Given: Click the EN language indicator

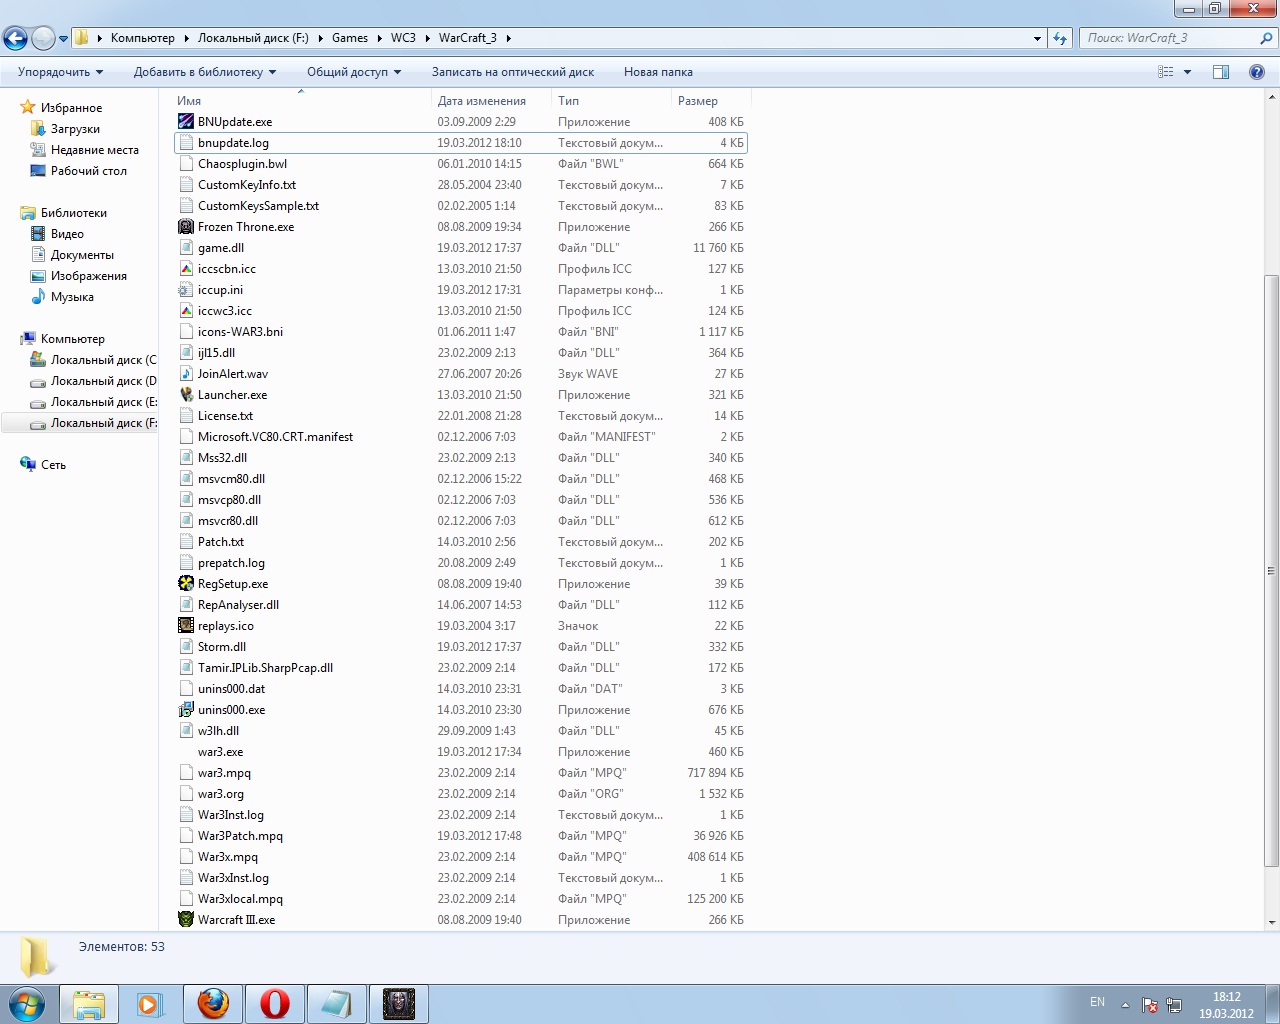Looking at the screenshot, I should (x=1097, y=1002).
